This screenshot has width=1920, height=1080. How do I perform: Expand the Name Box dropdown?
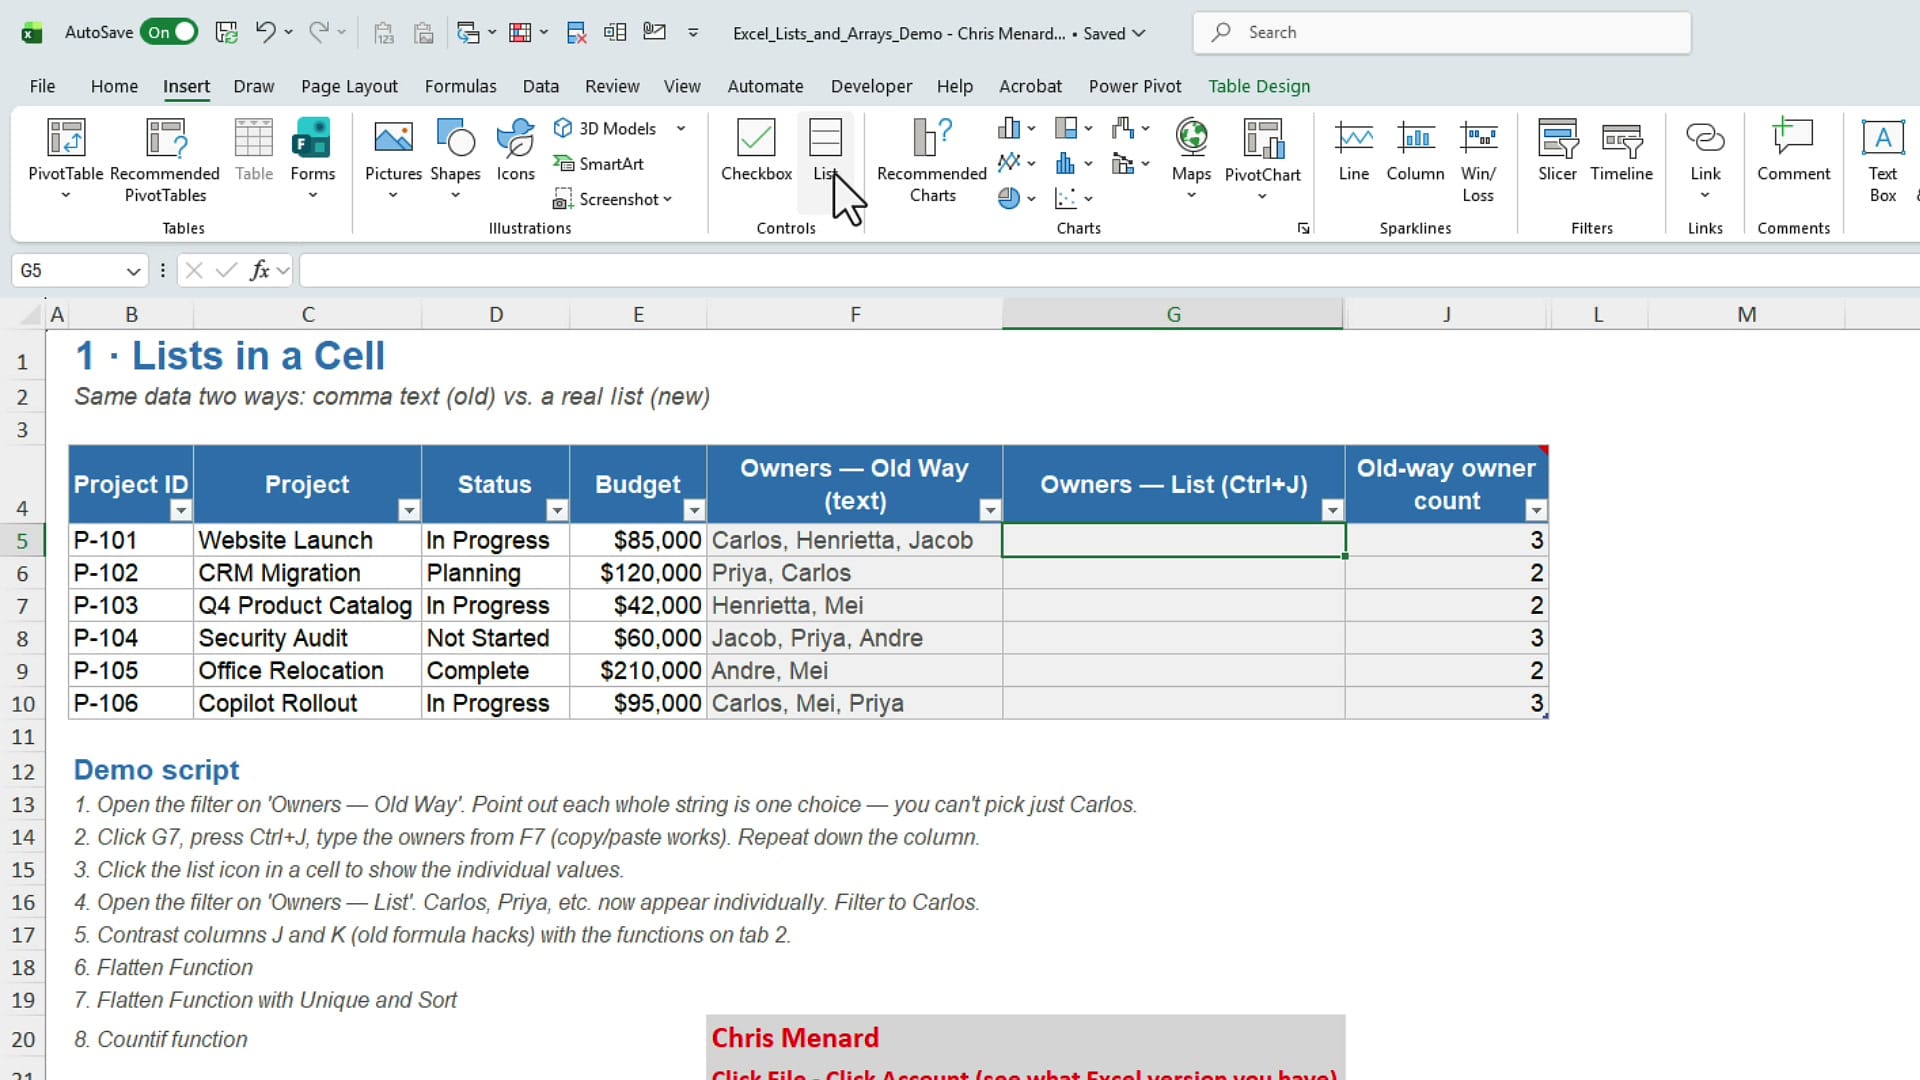click(x=133, y=271)
